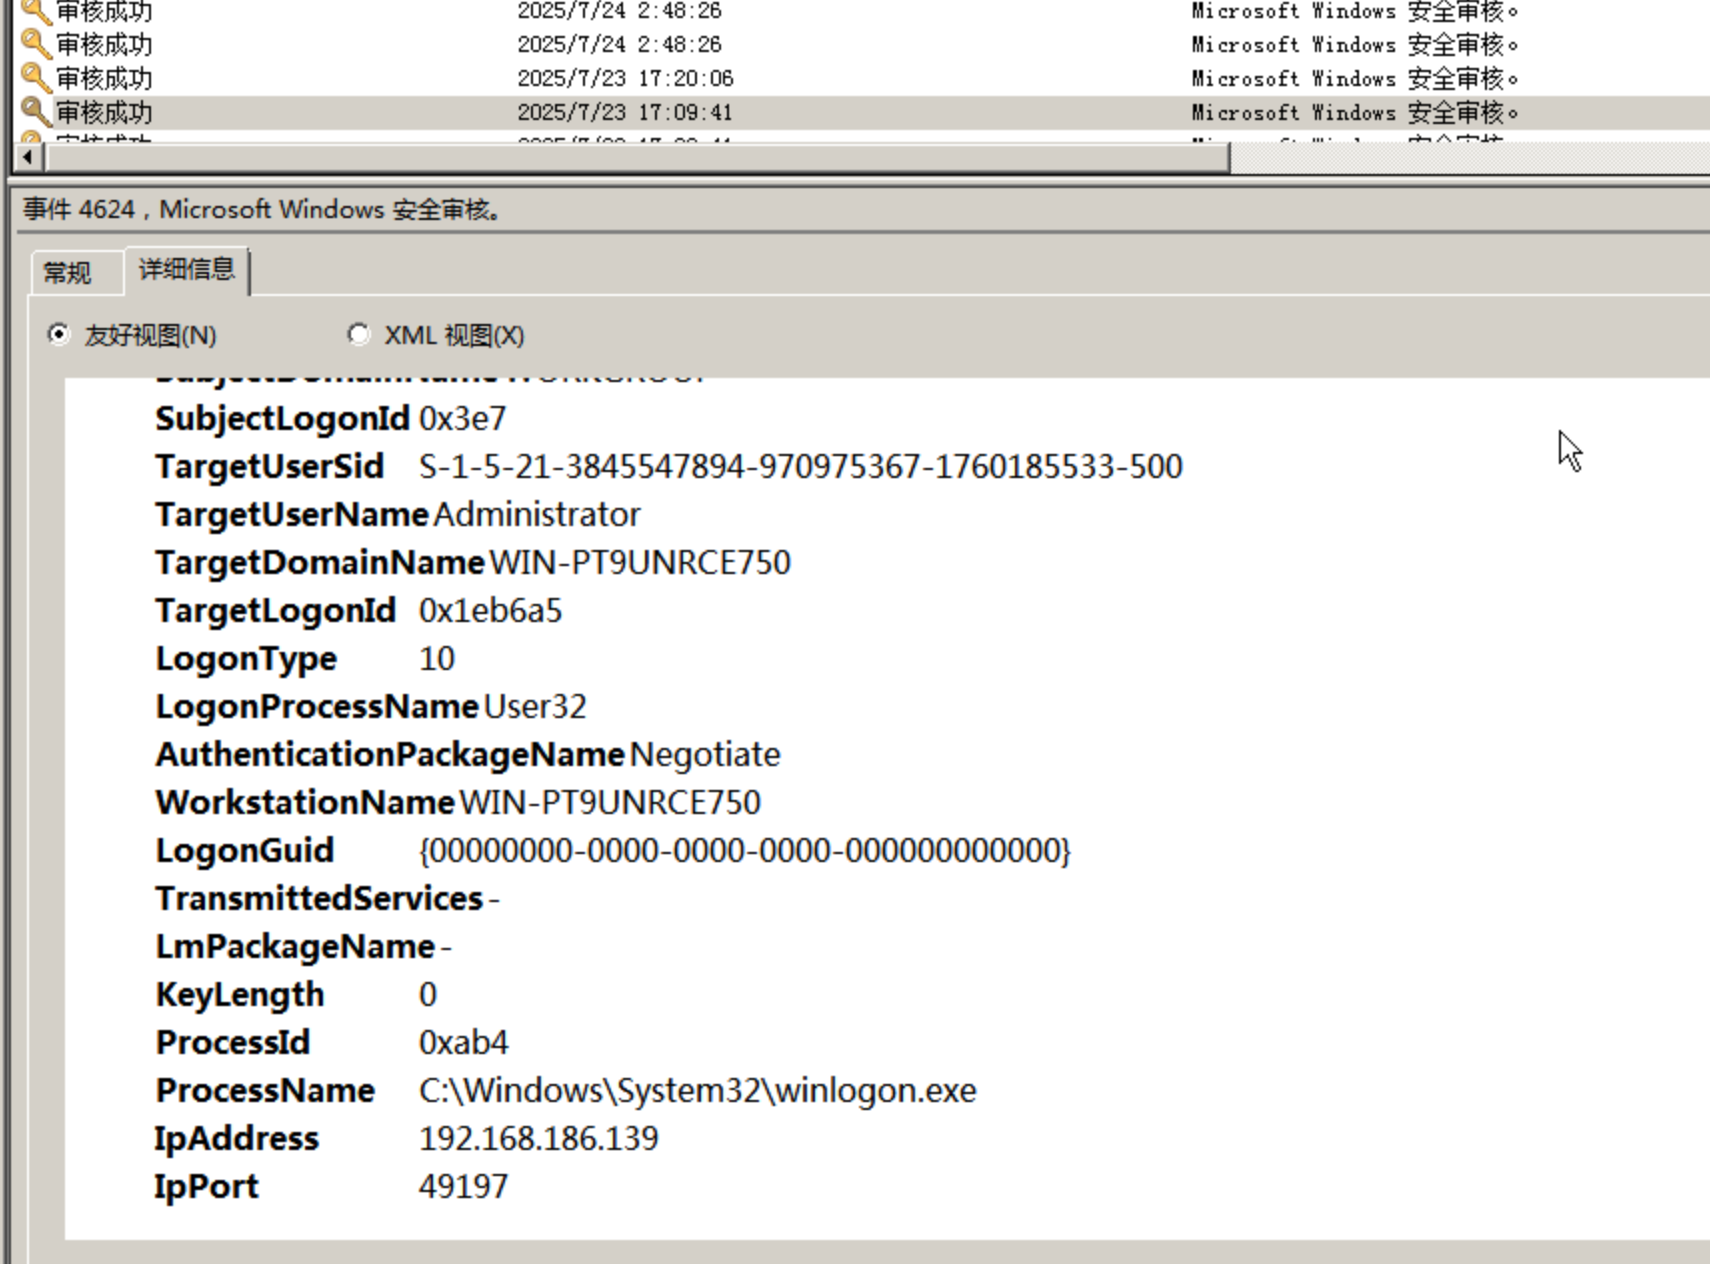
Task: Click the WorkstationName value WIN-PT9UNRCE750
Action: click(x=609, y=802)
